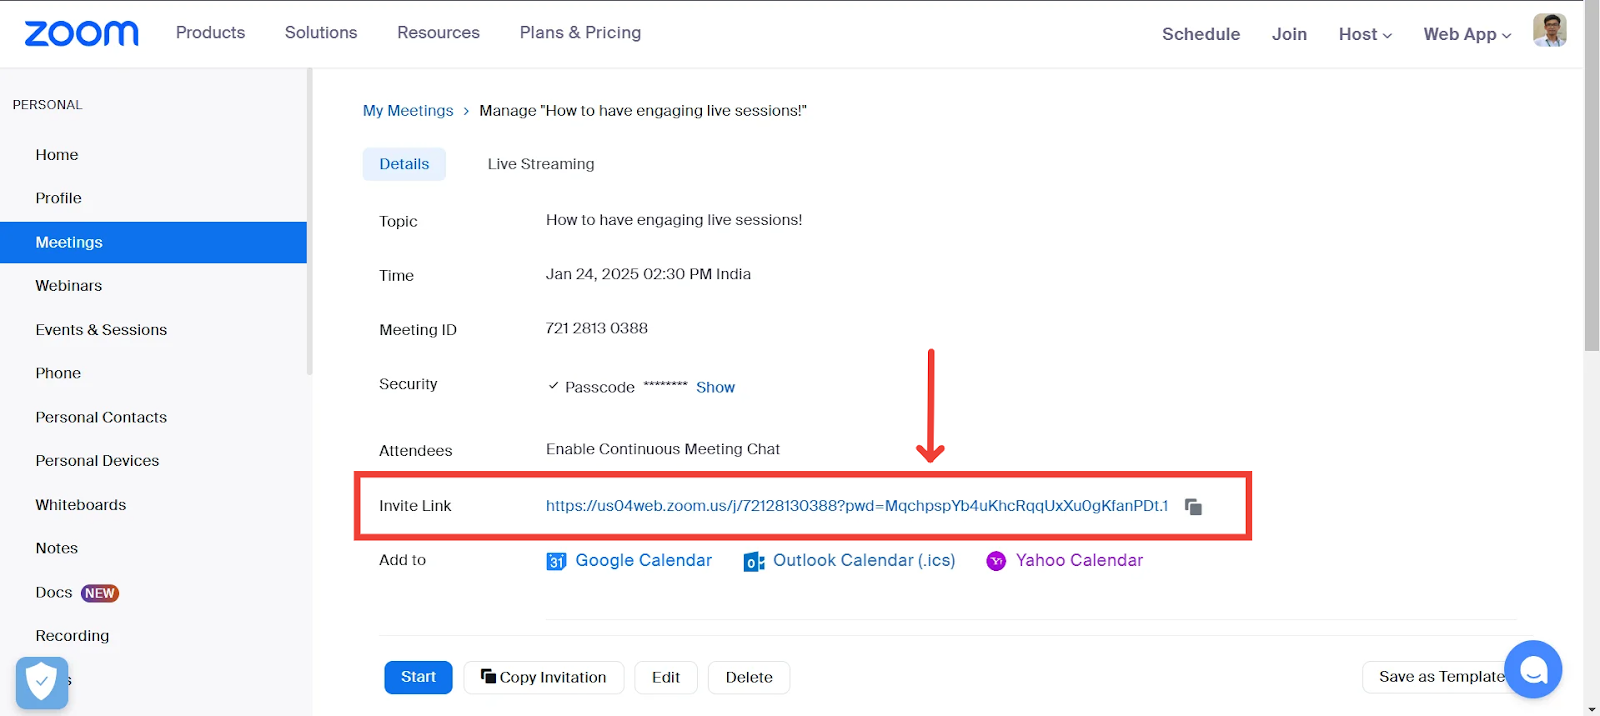
Task: Open the user profile avatar
Action: [x=1549, y=30]
